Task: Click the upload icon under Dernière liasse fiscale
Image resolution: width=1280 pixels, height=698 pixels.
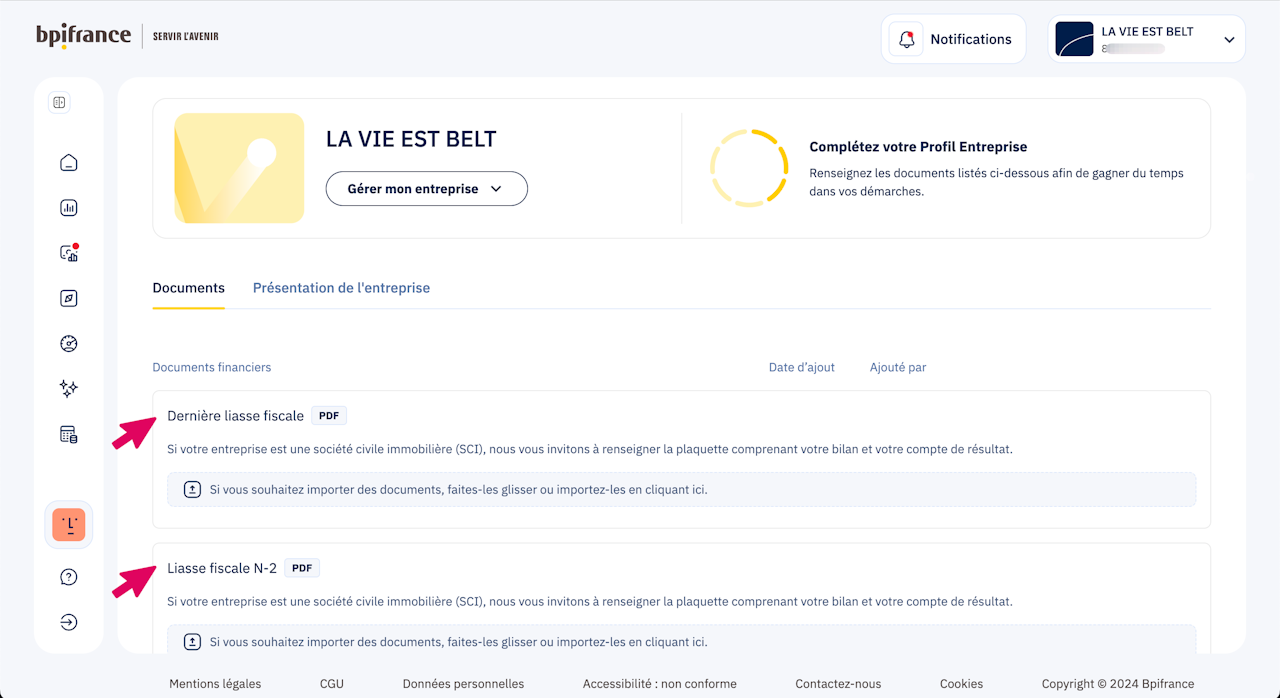Action: (x=192, y=490)
